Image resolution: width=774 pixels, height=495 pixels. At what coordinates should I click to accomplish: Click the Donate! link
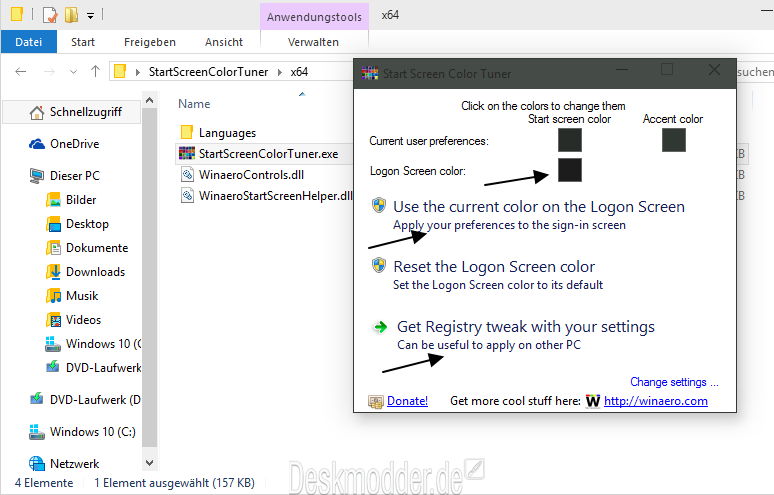pyautogui.click(x=407, y=401)
